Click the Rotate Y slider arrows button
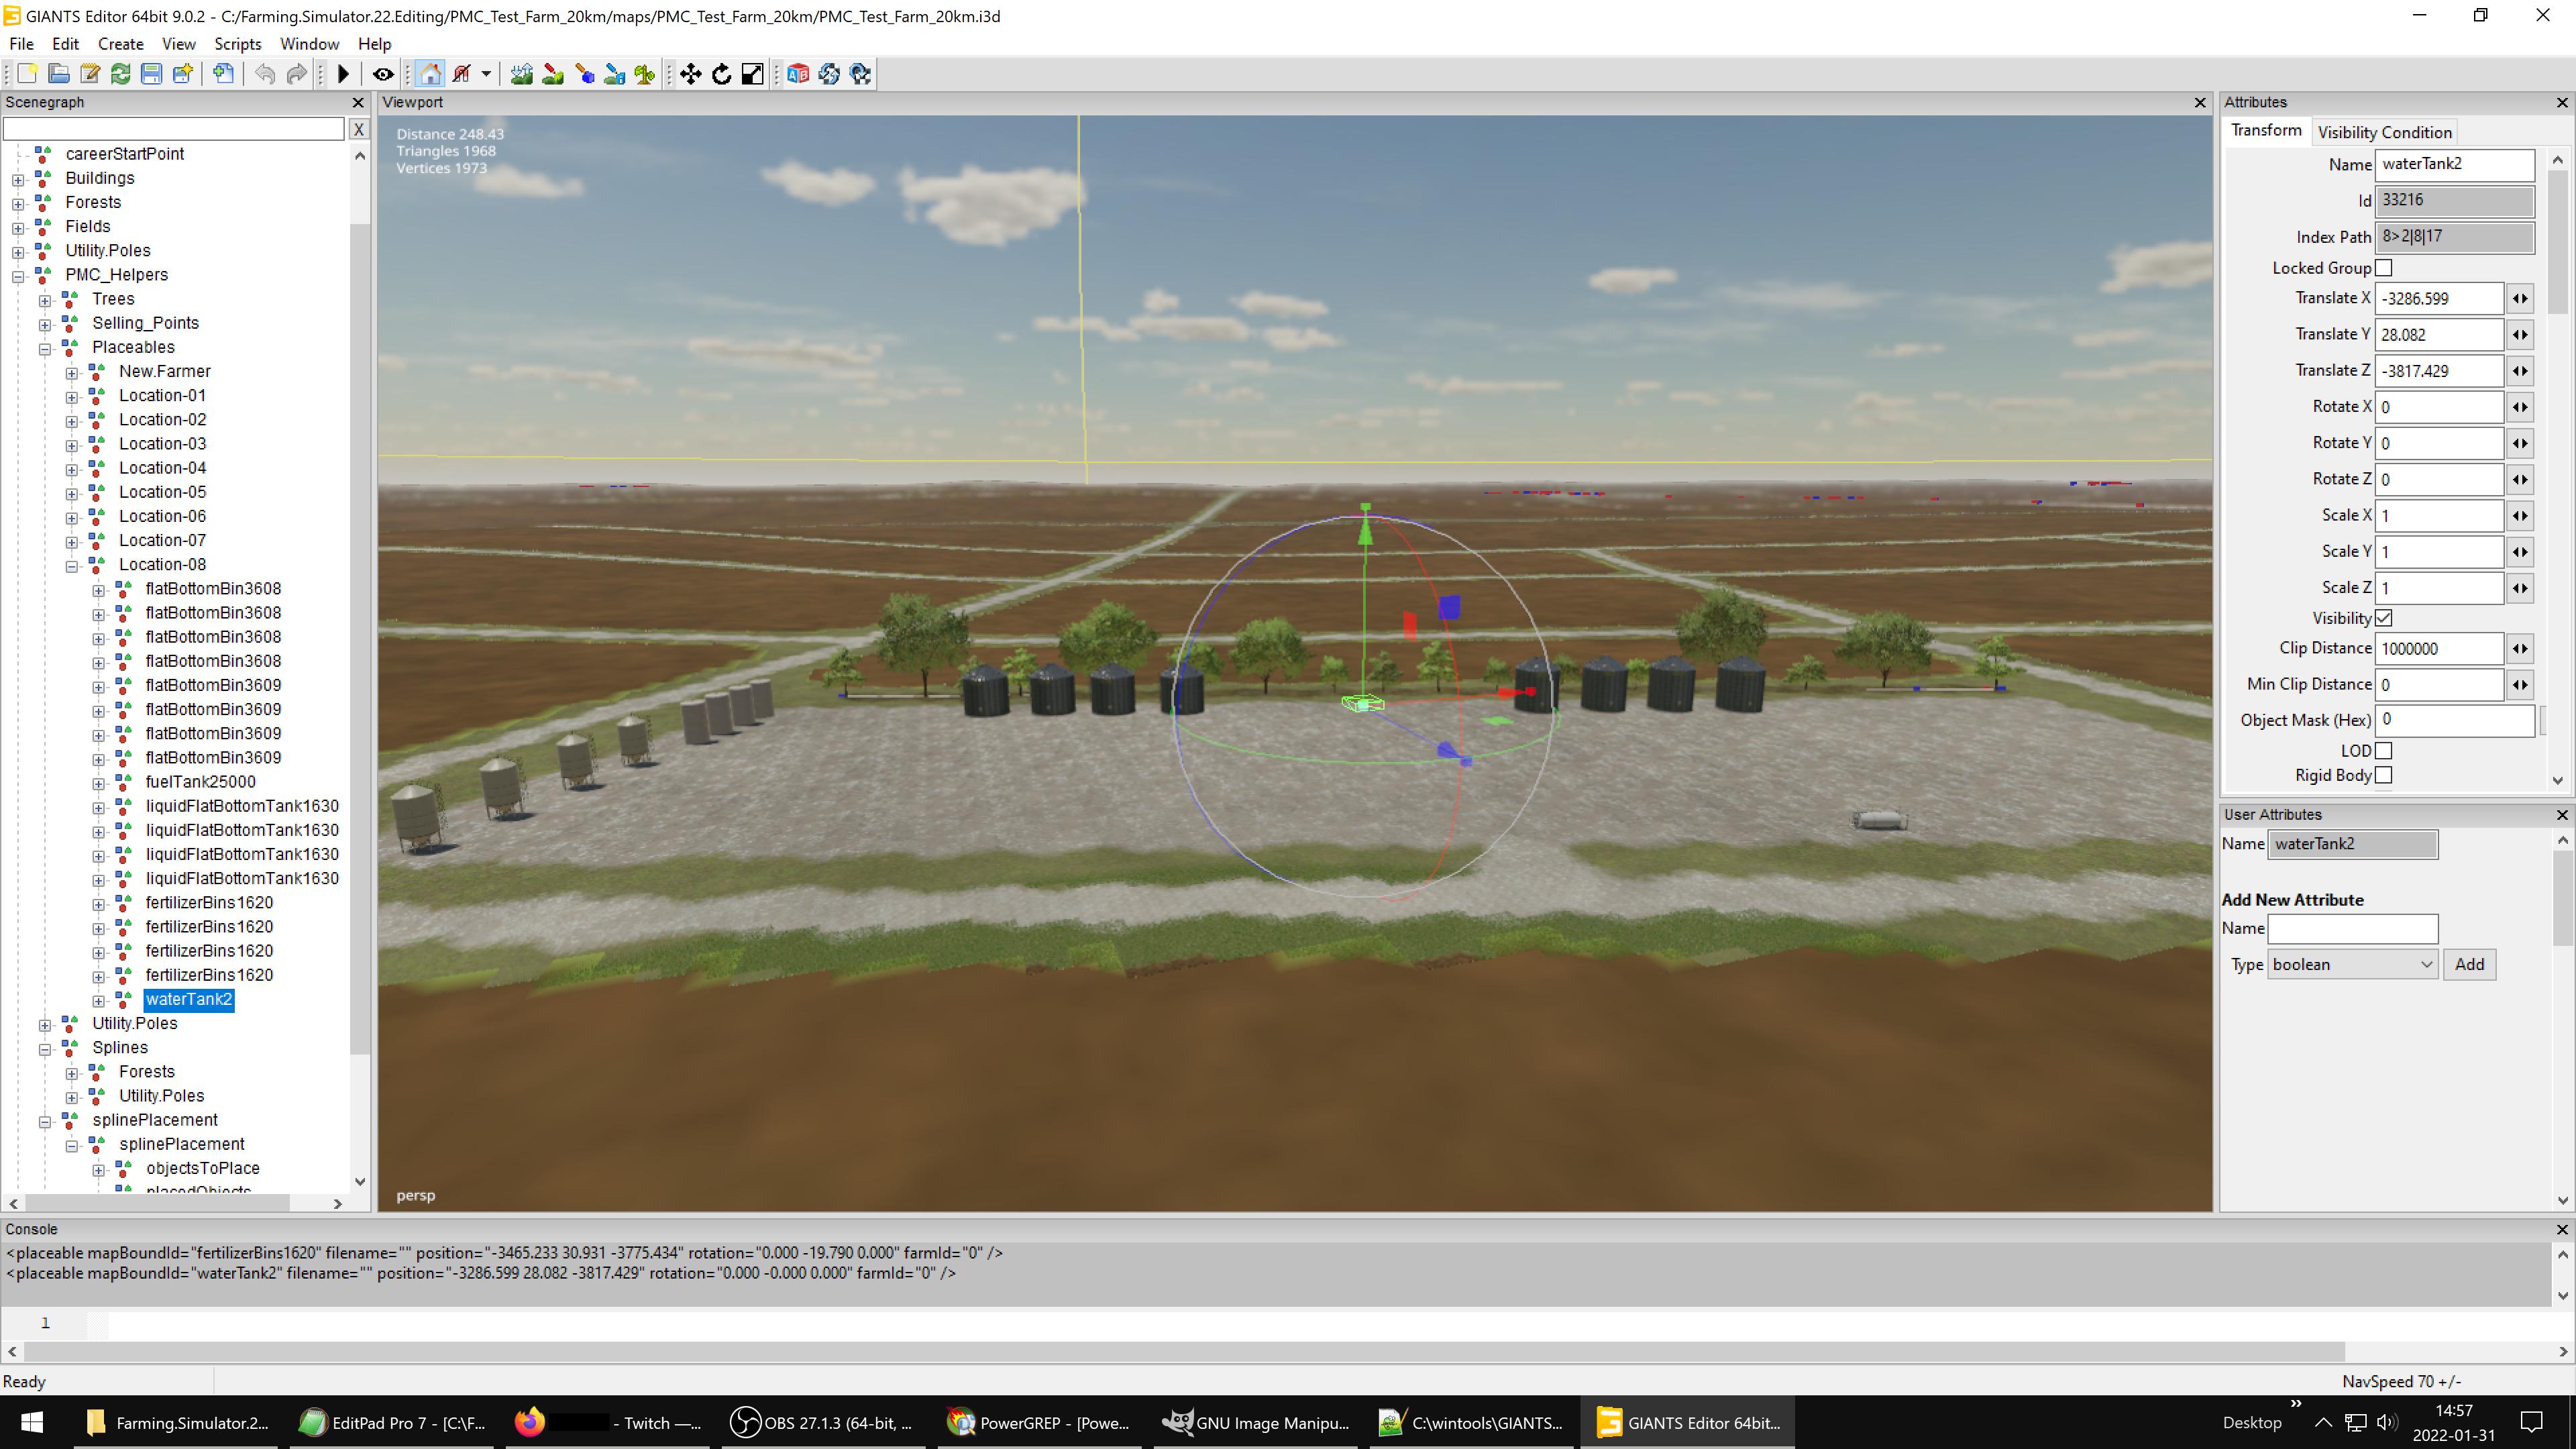This screenshot has height=1449, width=2576. pos(2520,443)
